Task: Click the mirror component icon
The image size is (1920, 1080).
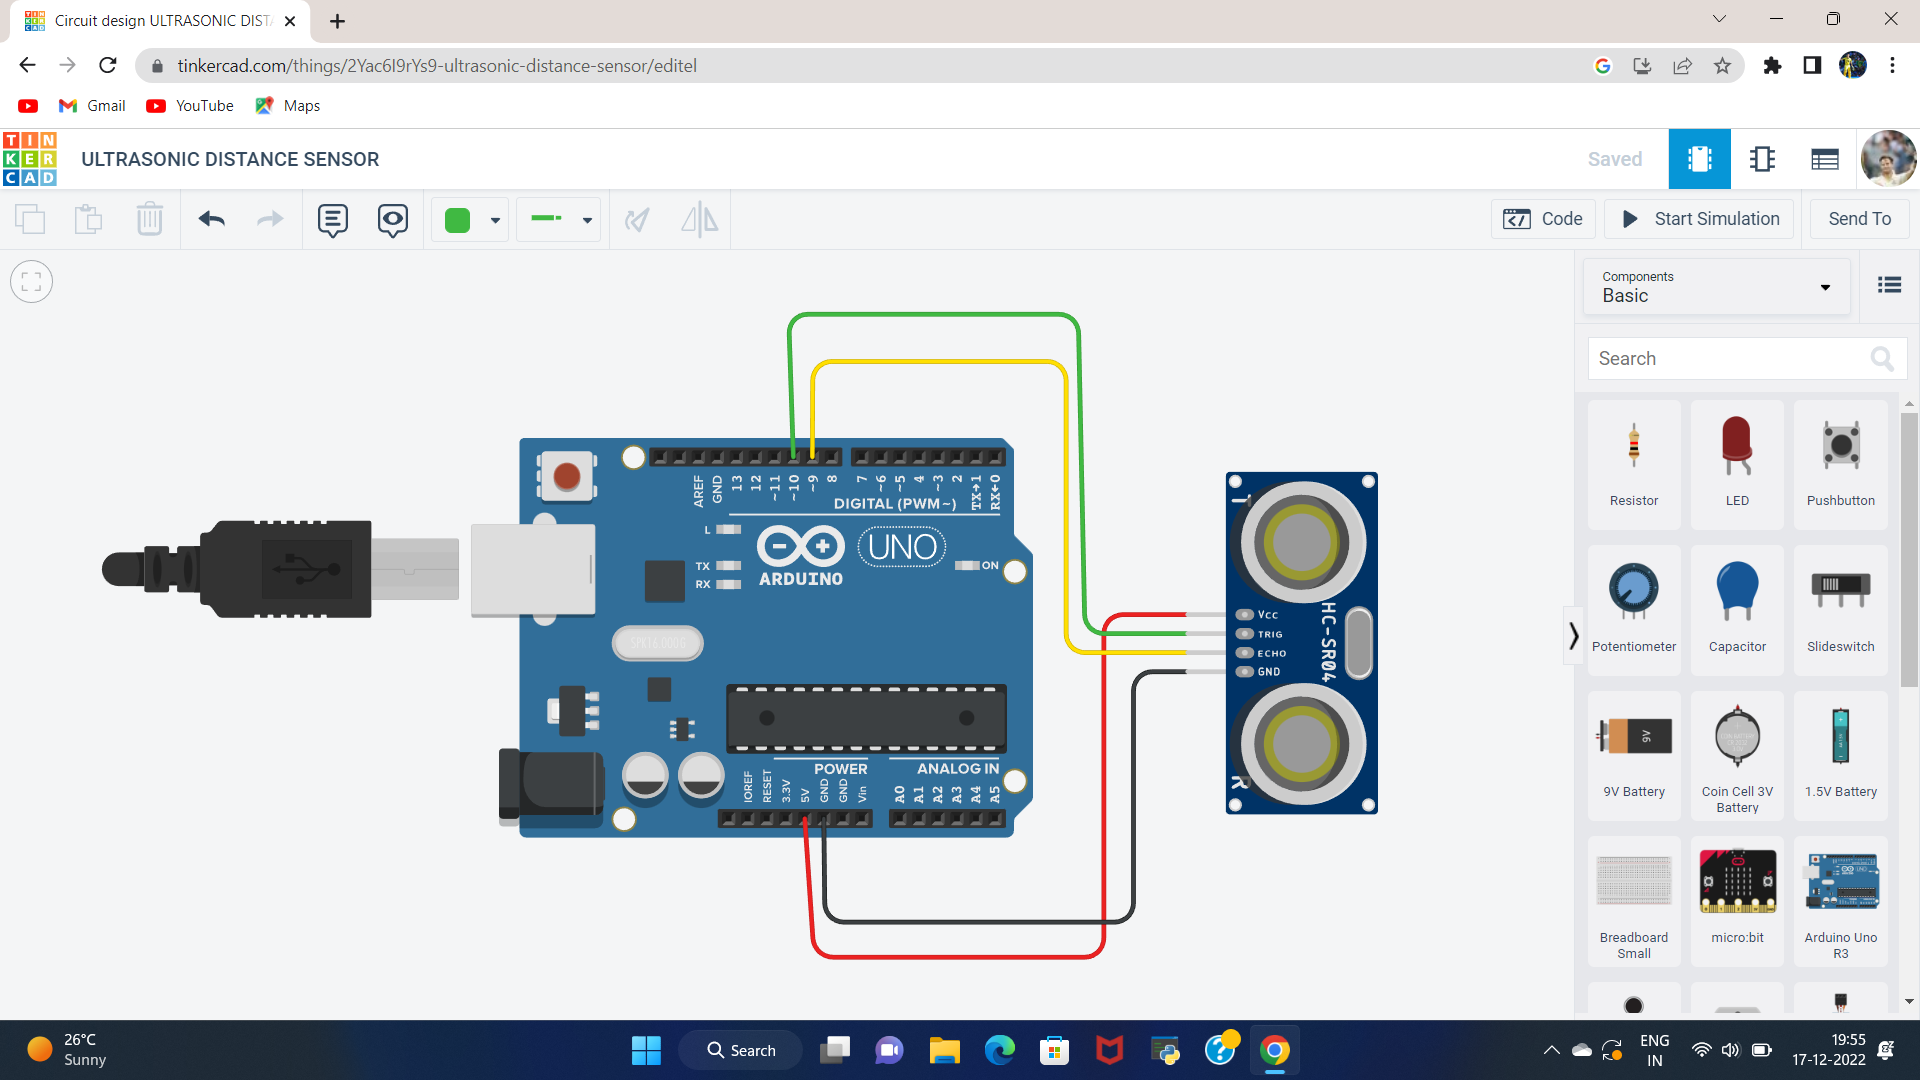Action: (699, 219)
